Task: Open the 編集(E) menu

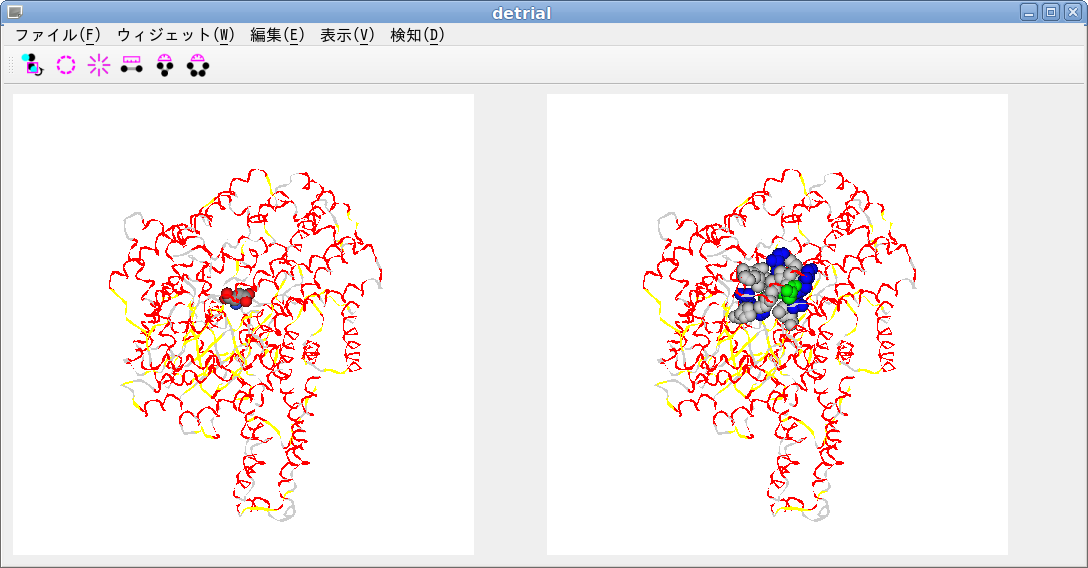Action: [x=277, y=35]
